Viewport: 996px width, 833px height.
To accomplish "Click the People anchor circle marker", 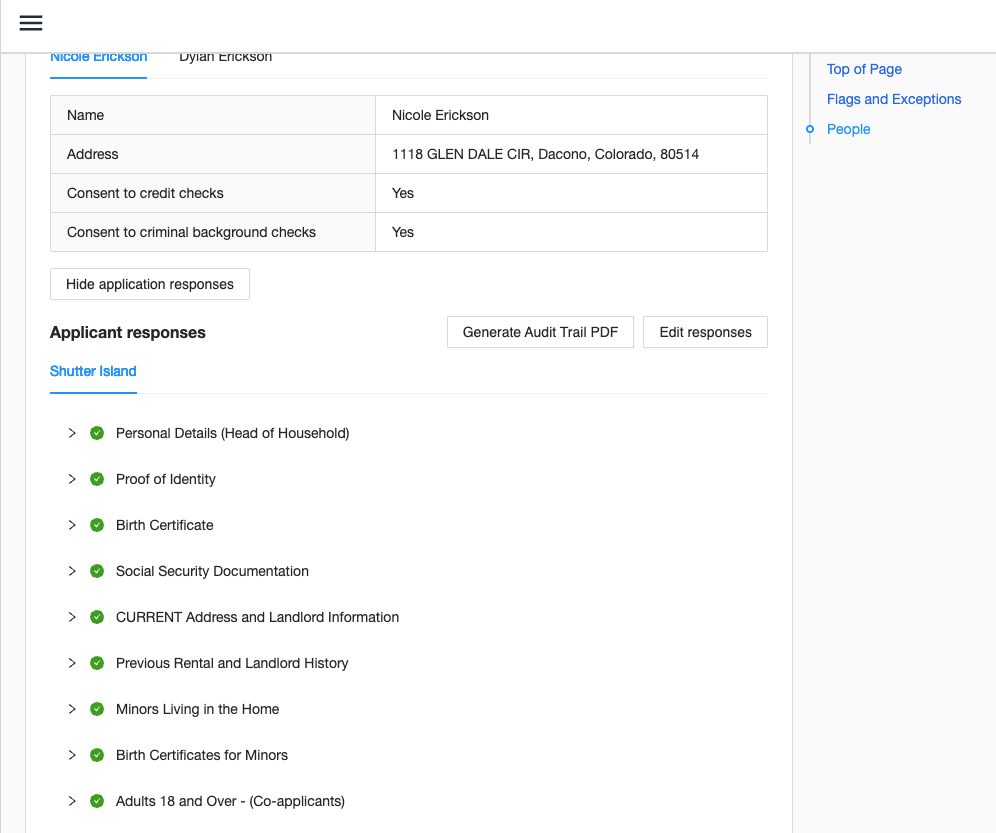I will (810, 129).
